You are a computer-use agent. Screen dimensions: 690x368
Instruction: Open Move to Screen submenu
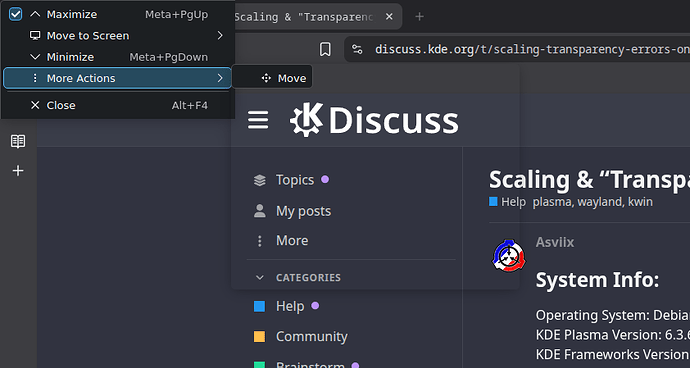point(117,36)
